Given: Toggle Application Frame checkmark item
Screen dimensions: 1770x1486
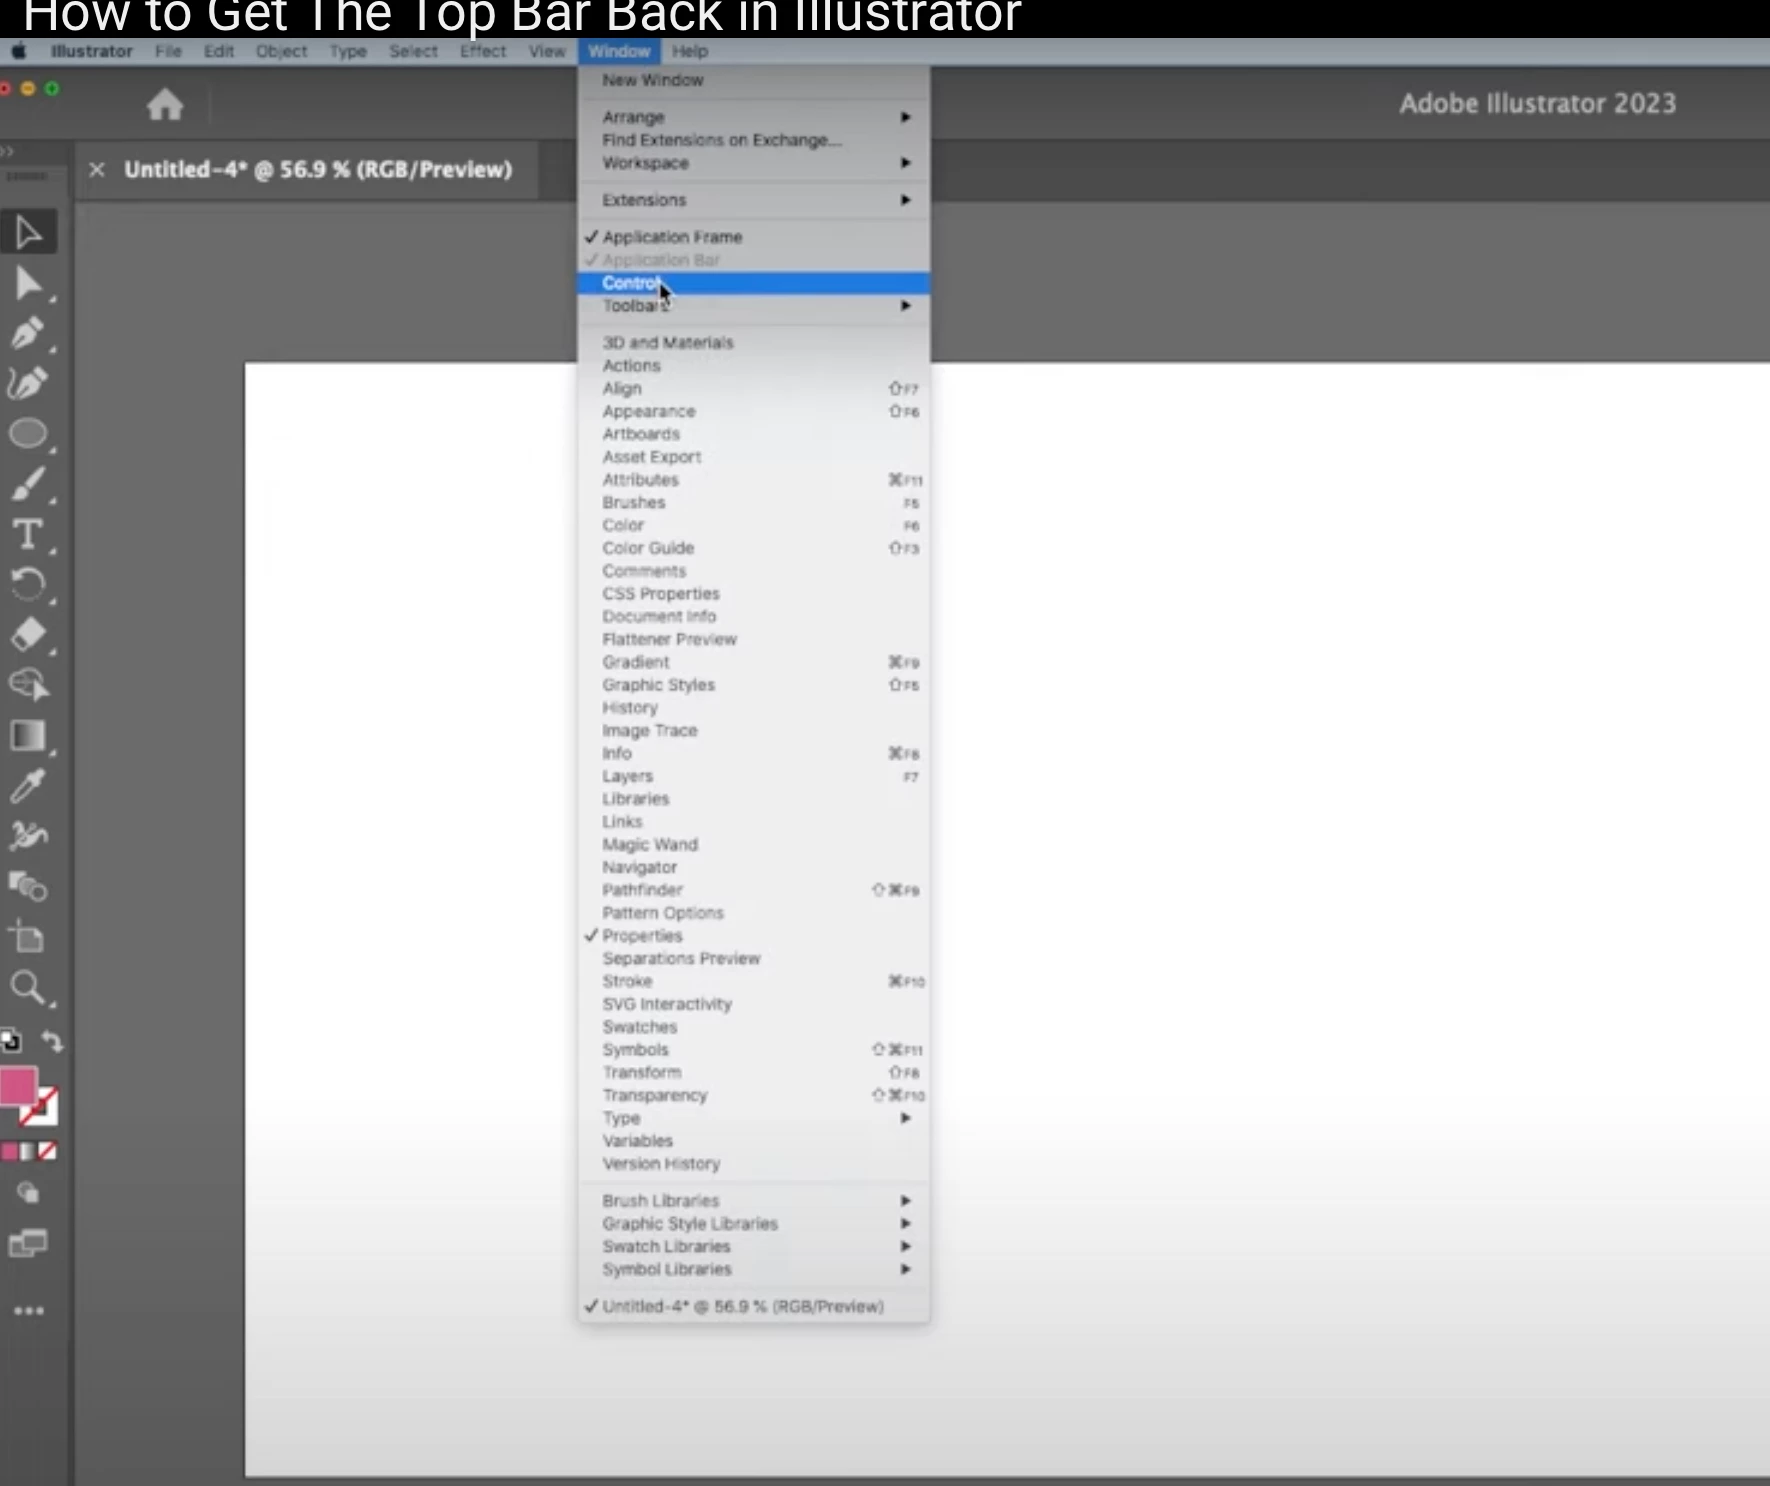Looking at the screenshot, I should coord(754,237).
